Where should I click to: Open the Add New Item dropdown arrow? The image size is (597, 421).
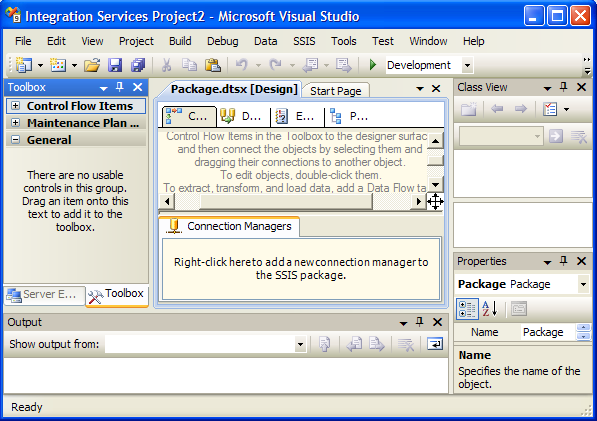74,65
